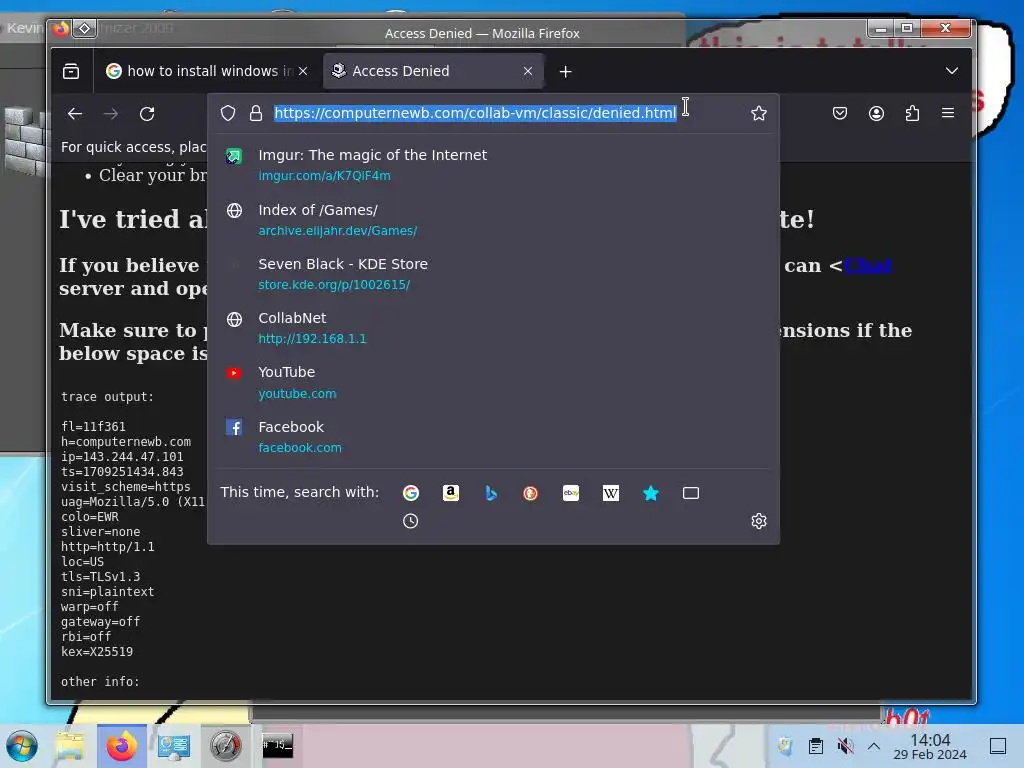Open Firefox account menu

tap(876, 113)
